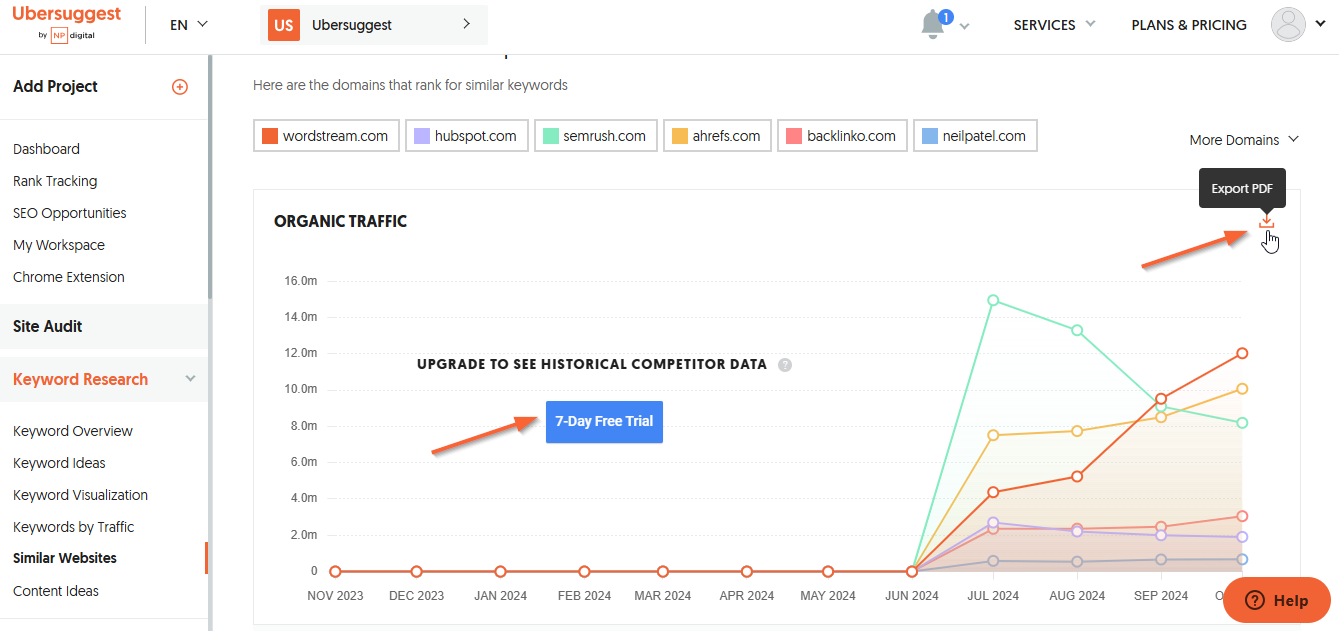Expand the More Domains dropdown
The width and height of the screenshot is (1339, 631).
pyautogui.click(x=1244, y=140)
